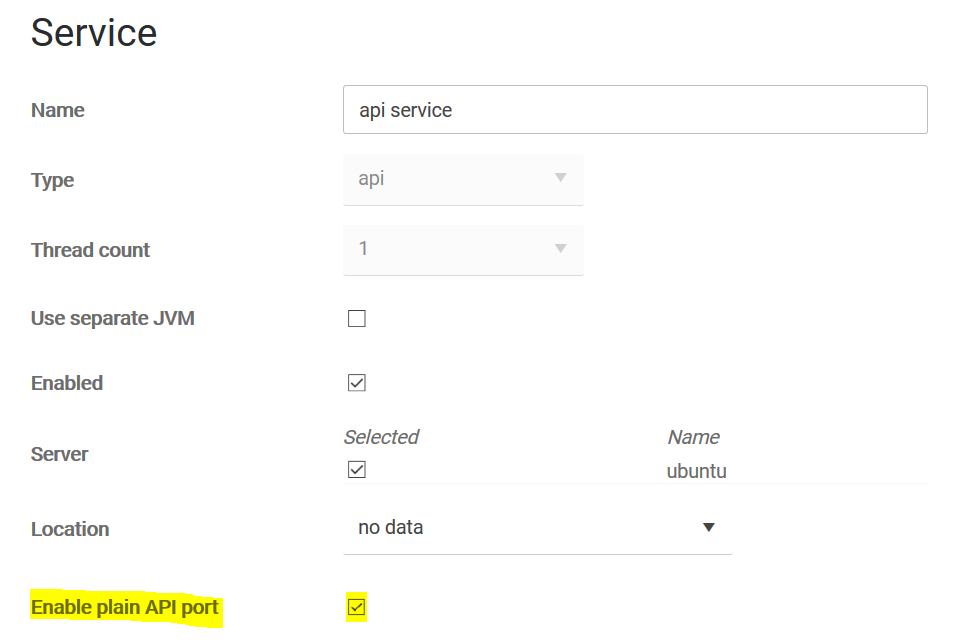
Task: Click the highlighted 'Enable plain API port' label
Action: coord(125,607)
